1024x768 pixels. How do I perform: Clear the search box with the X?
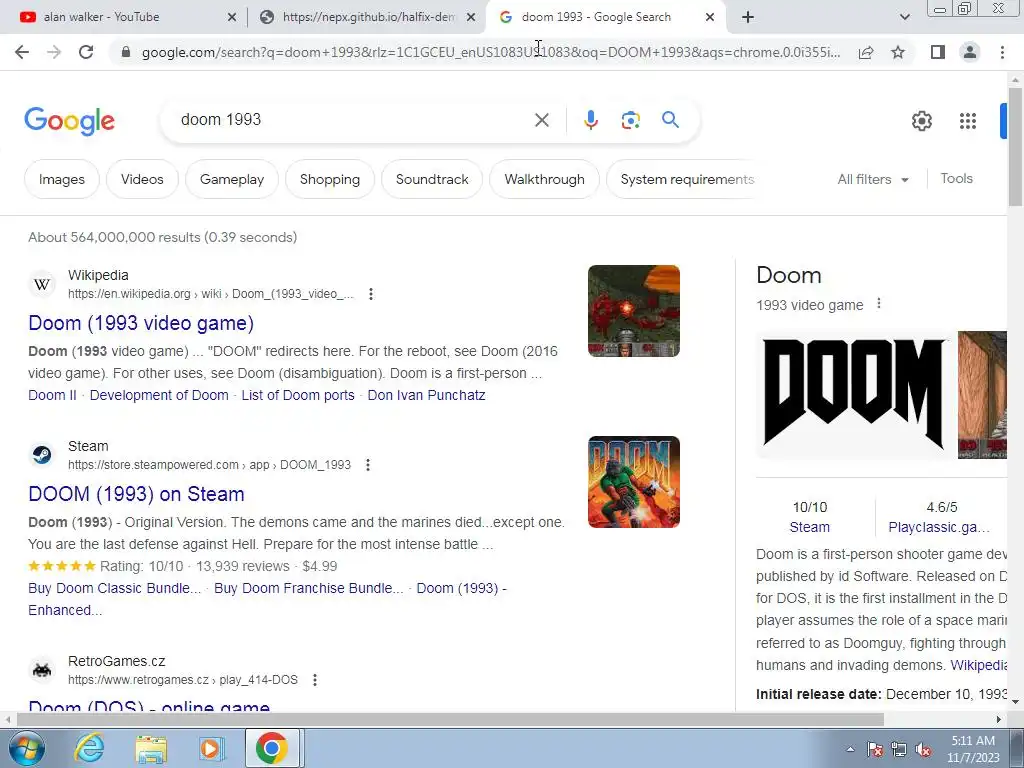coord(541,120)
